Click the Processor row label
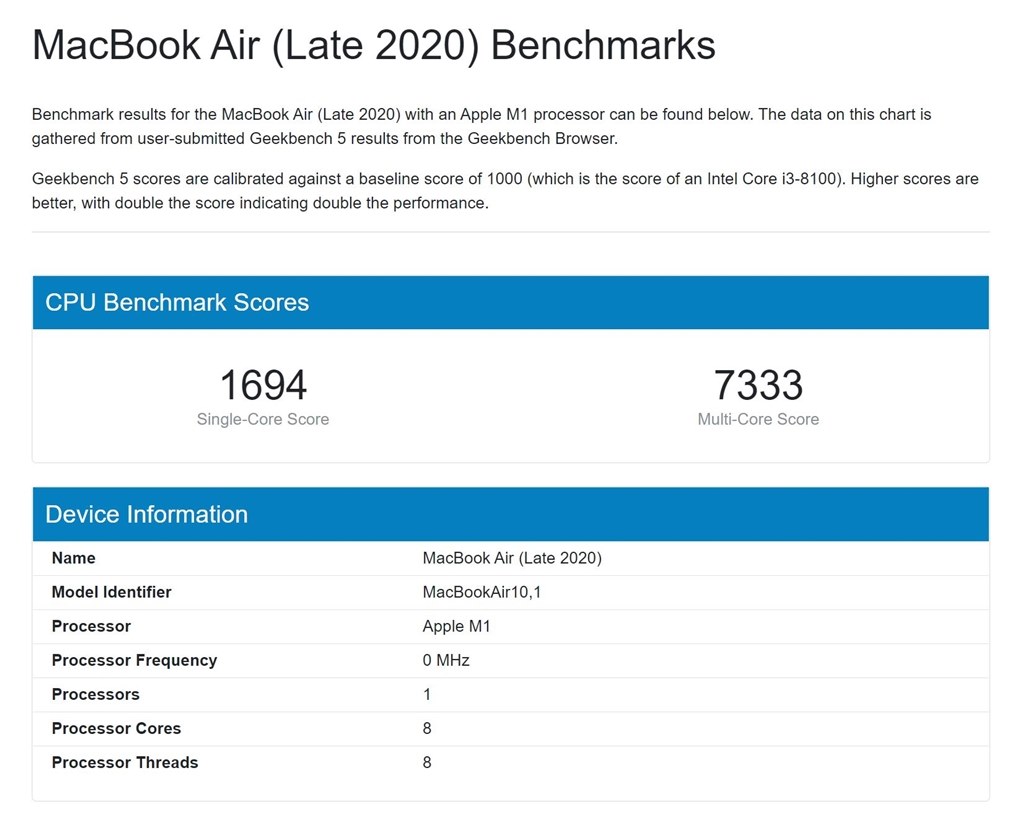This screenshot has width=1024, height=836. pos(91,626)
